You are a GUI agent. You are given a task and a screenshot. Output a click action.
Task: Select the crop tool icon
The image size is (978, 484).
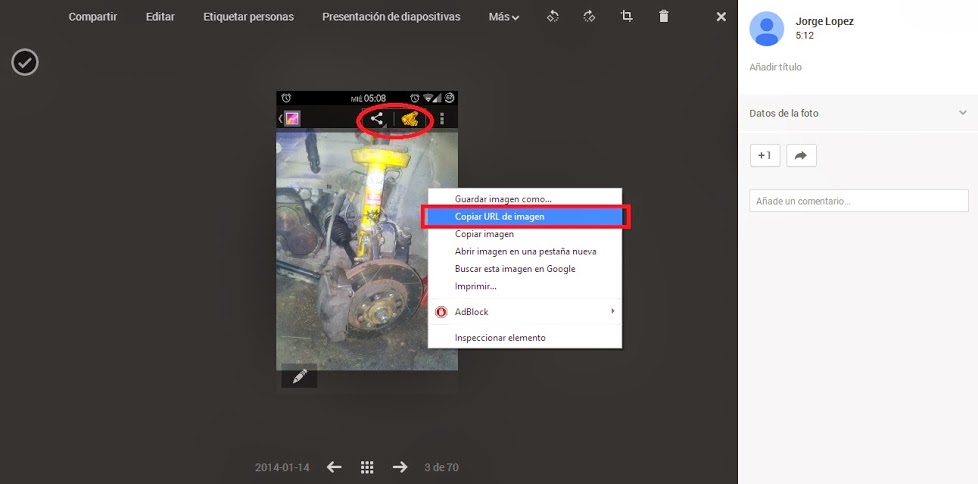(x=627, y=17)
